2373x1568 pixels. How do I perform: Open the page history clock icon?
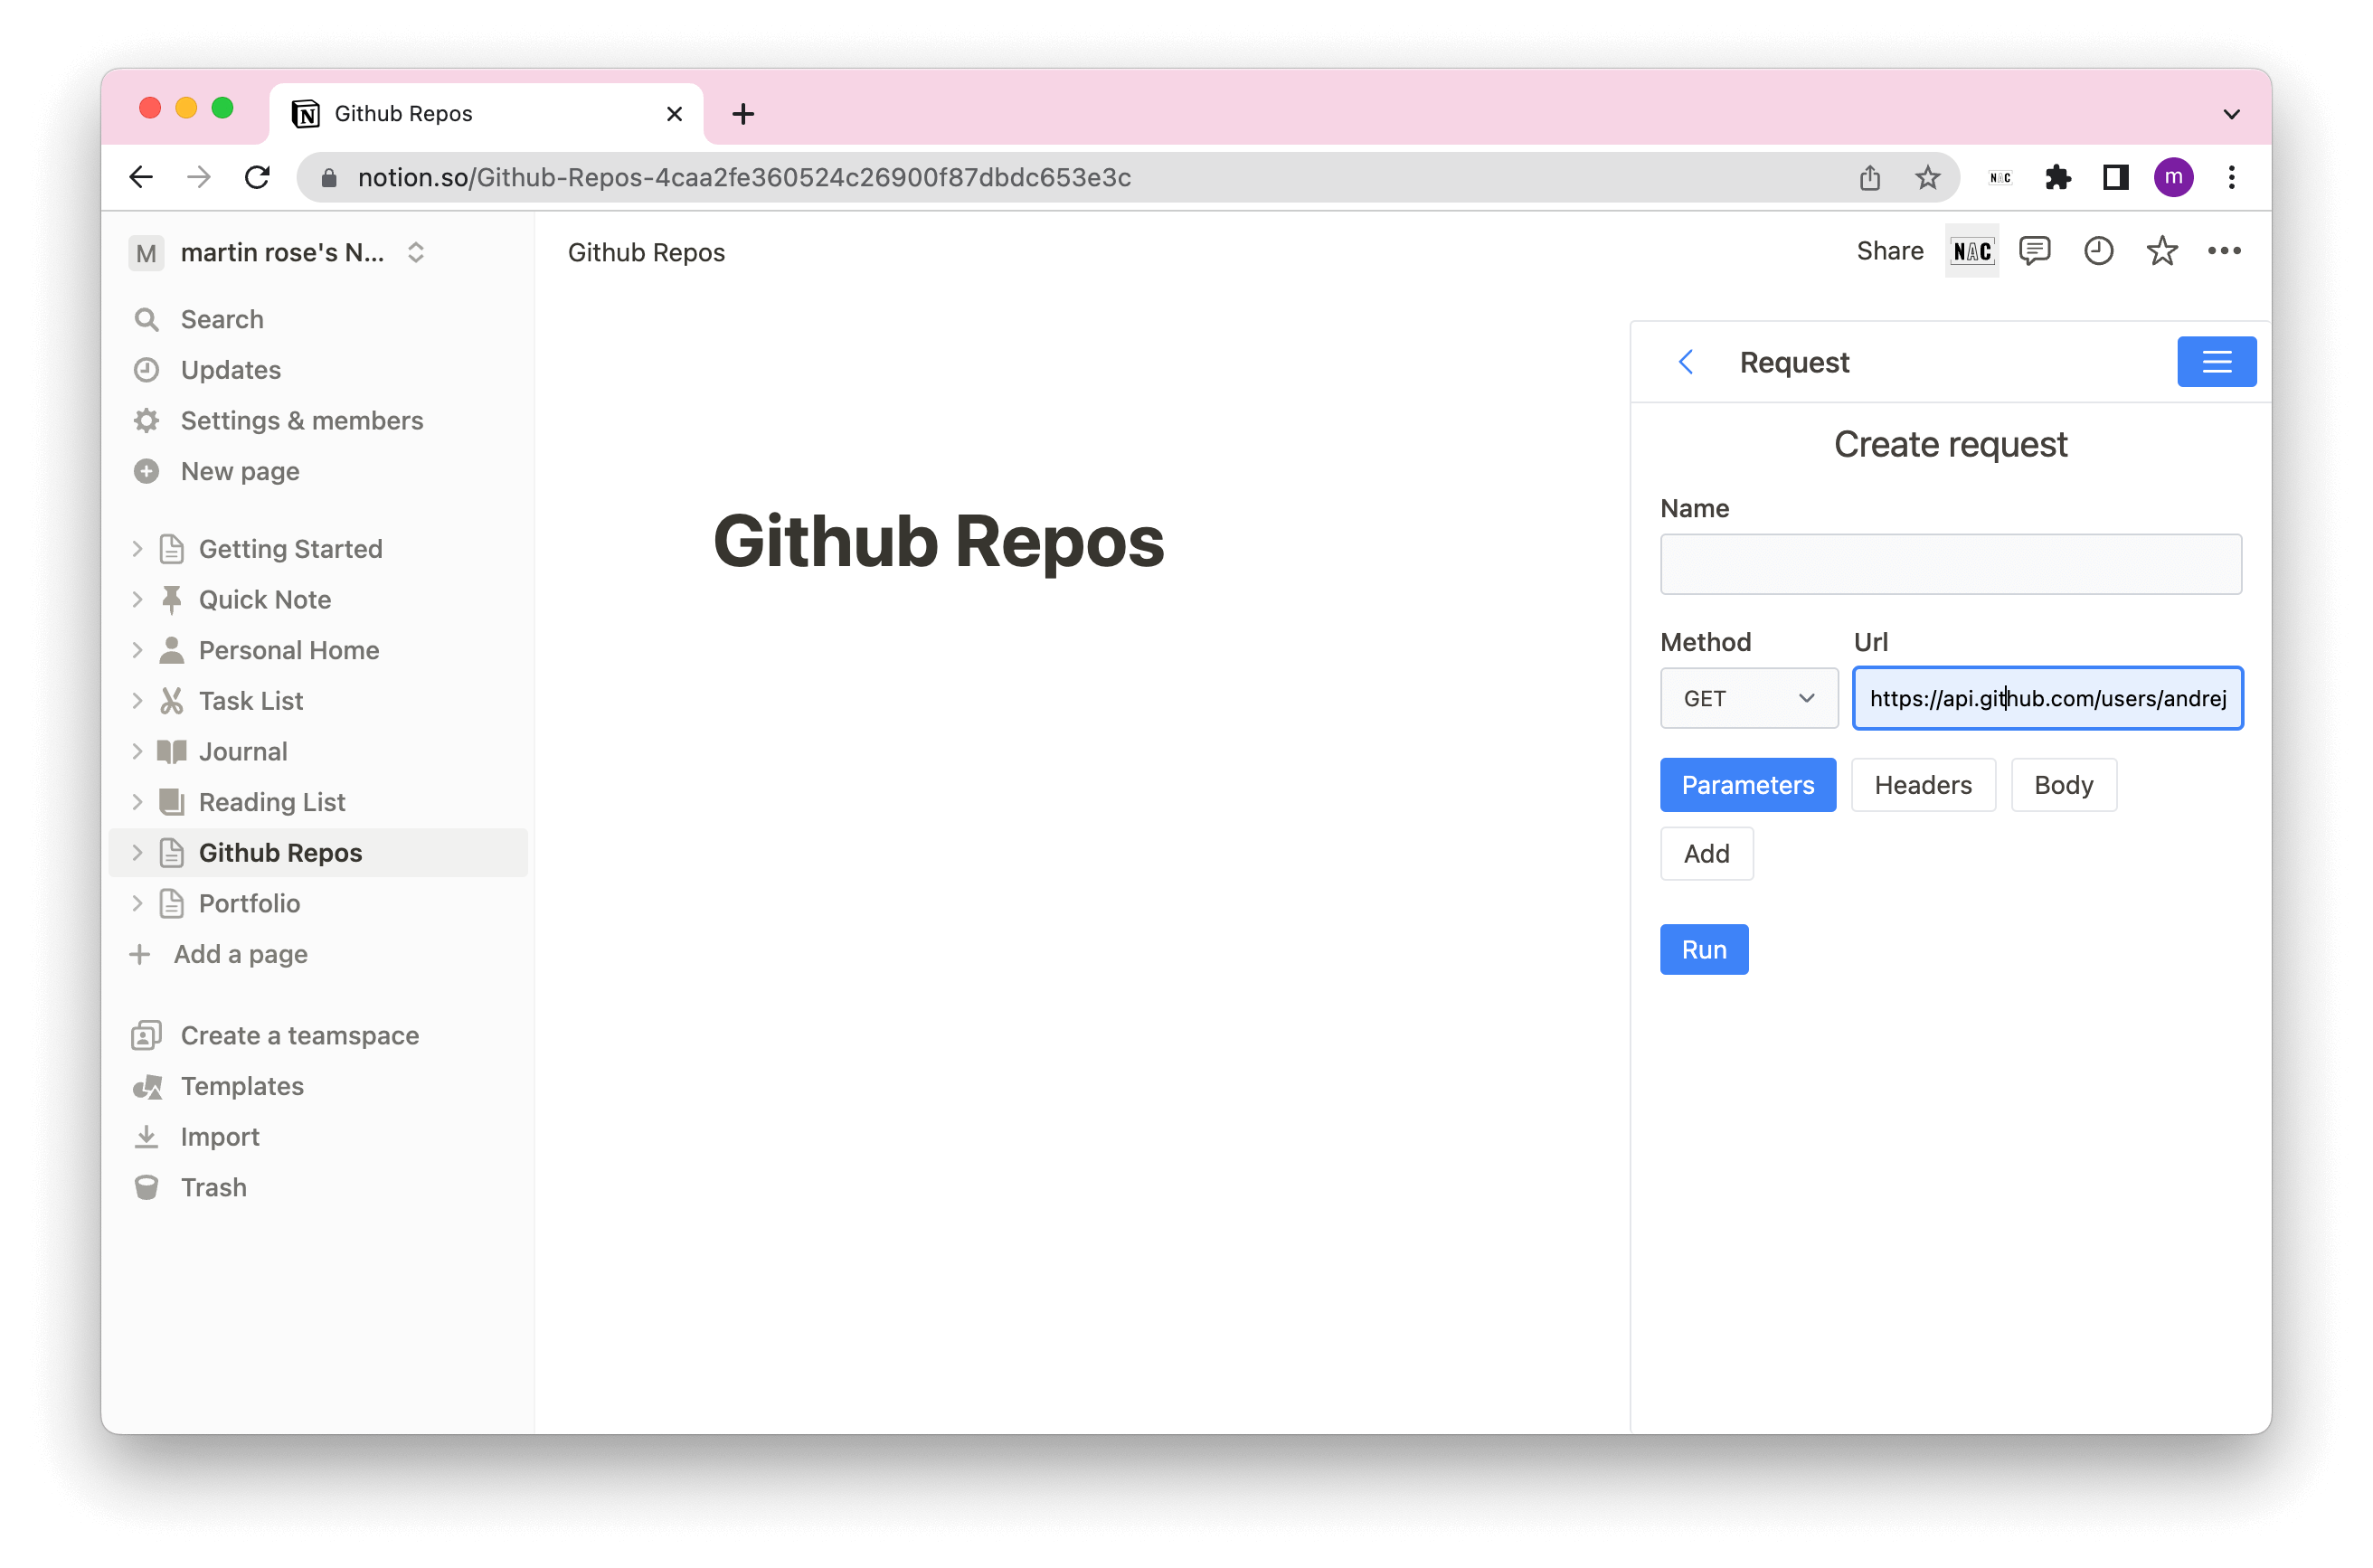click(x=2098, y=251)
